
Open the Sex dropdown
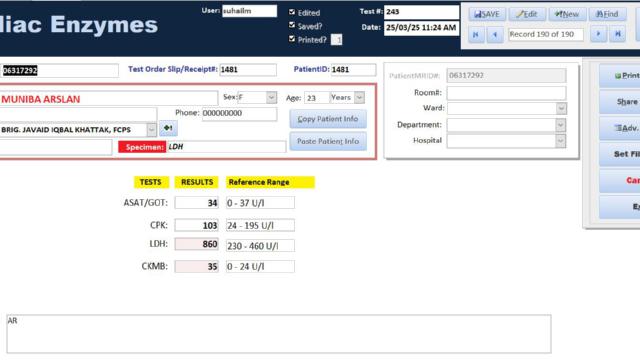click(271, 98)
